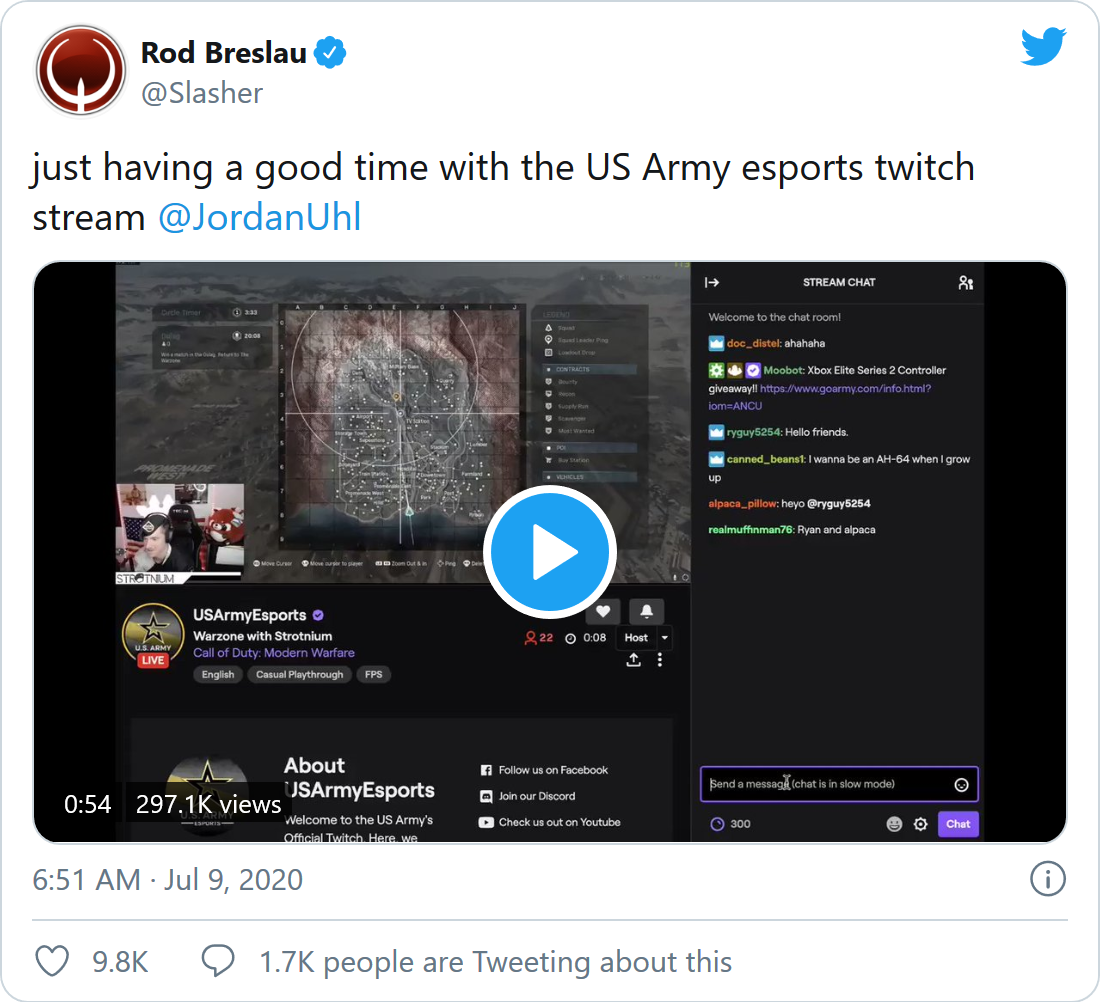Open the three-dot more options menu
1100x1002 pixels.
point(659,660)
